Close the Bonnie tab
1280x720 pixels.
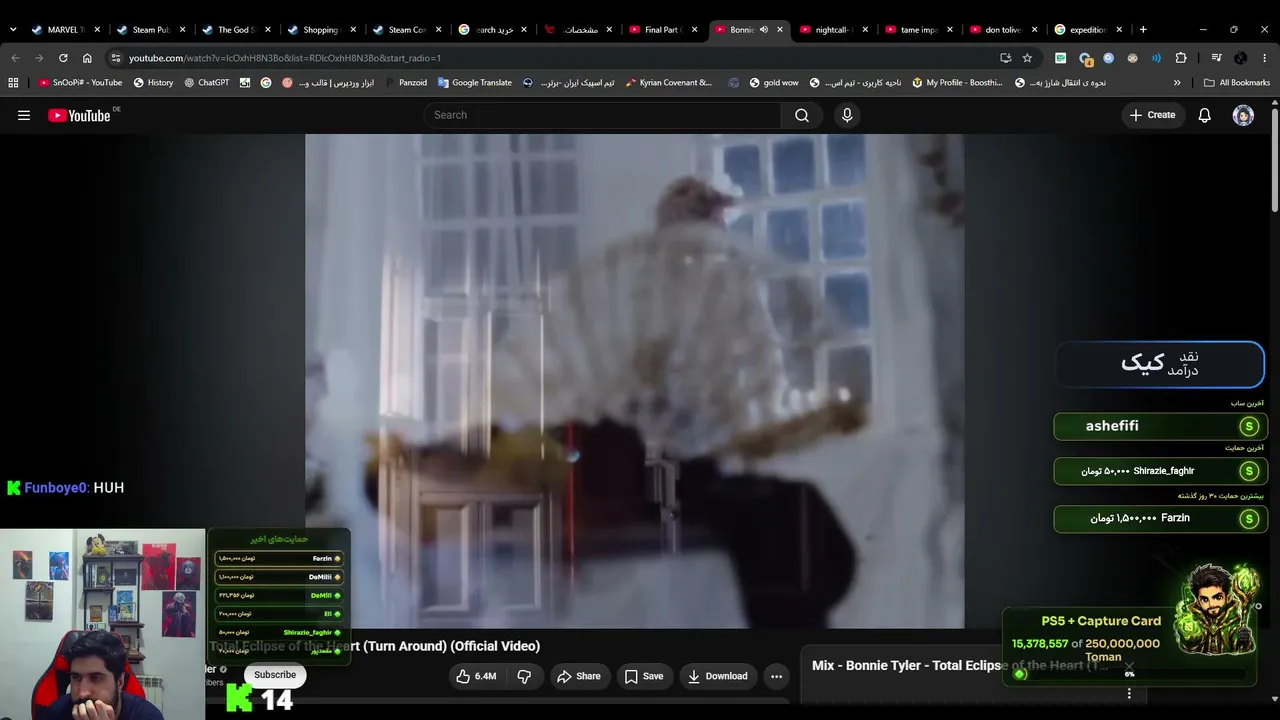(x=780, y=30)
